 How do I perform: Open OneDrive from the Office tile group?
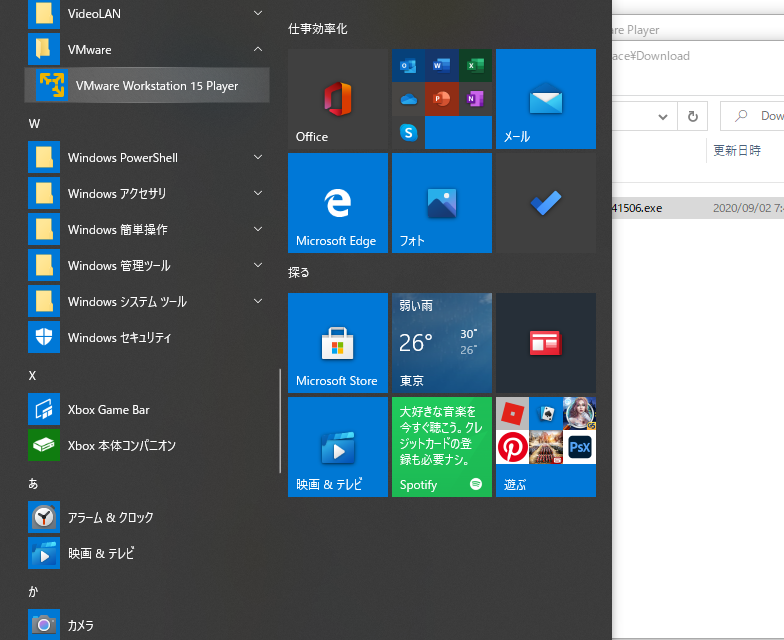(408, 99)
